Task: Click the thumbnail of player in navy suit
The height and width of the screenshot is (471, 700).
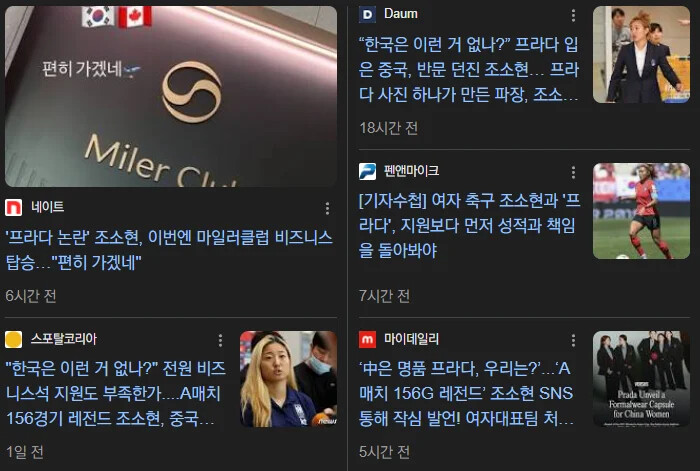Action: click(641, 54)
